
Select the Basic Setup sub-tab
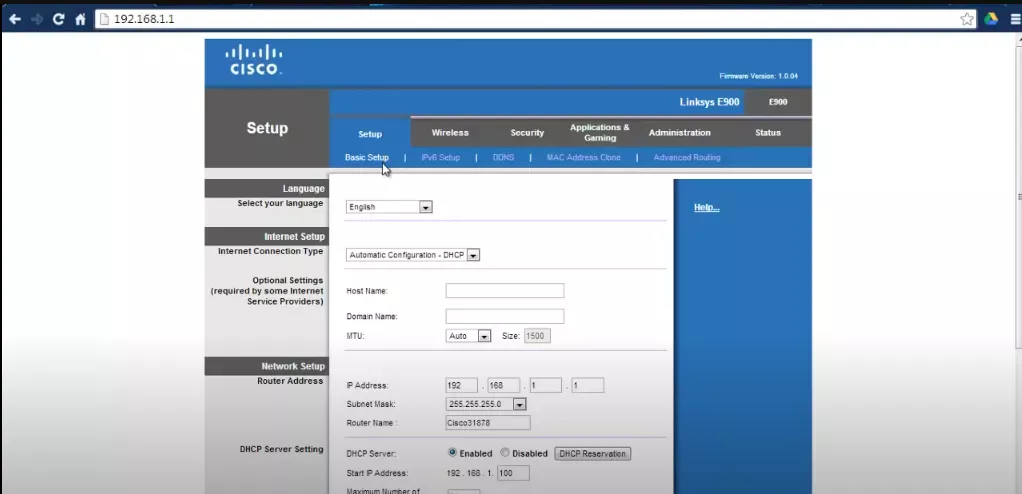coord(367,158)
